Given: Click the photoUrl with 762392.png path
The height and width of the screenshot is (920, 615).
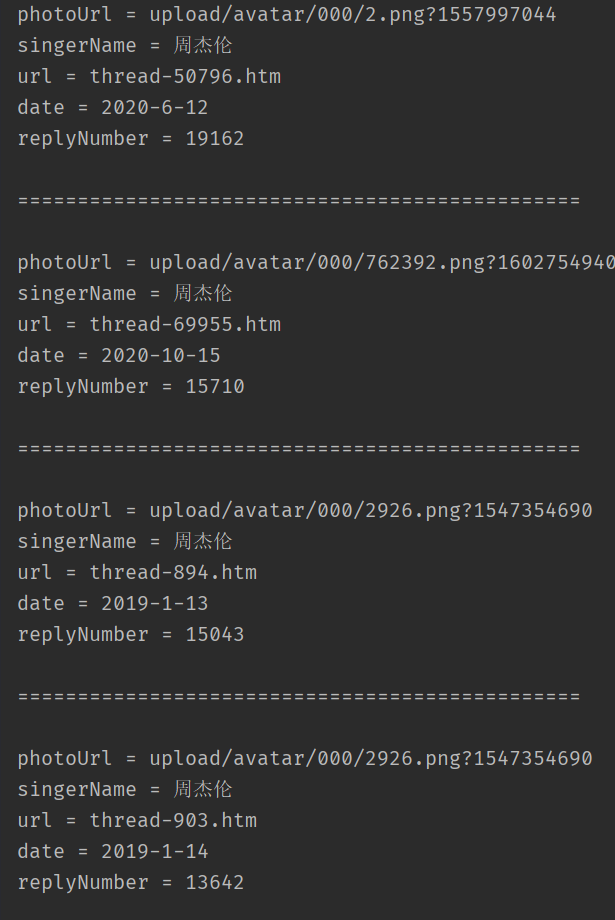Looking at the screenshot, I should click(315, 262).
